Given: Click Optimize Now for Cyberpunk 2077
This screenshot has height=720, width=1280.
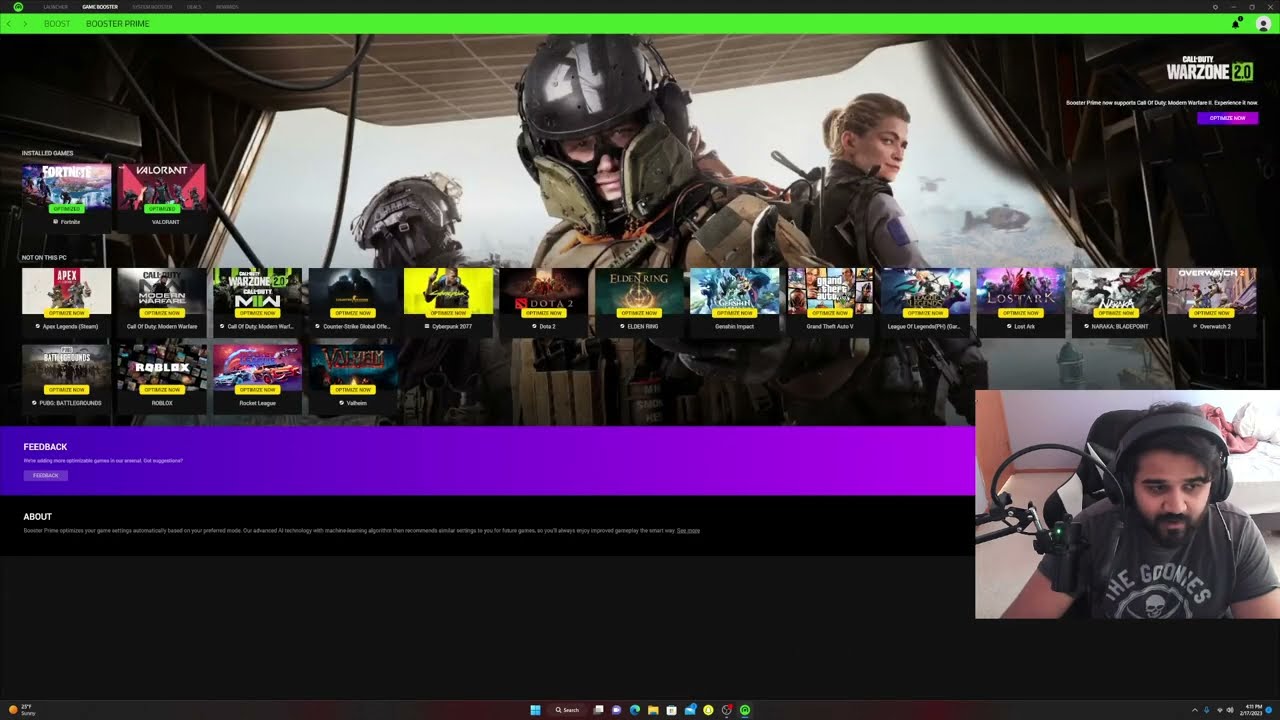Looking at the screenshot, I should point(448,313).
